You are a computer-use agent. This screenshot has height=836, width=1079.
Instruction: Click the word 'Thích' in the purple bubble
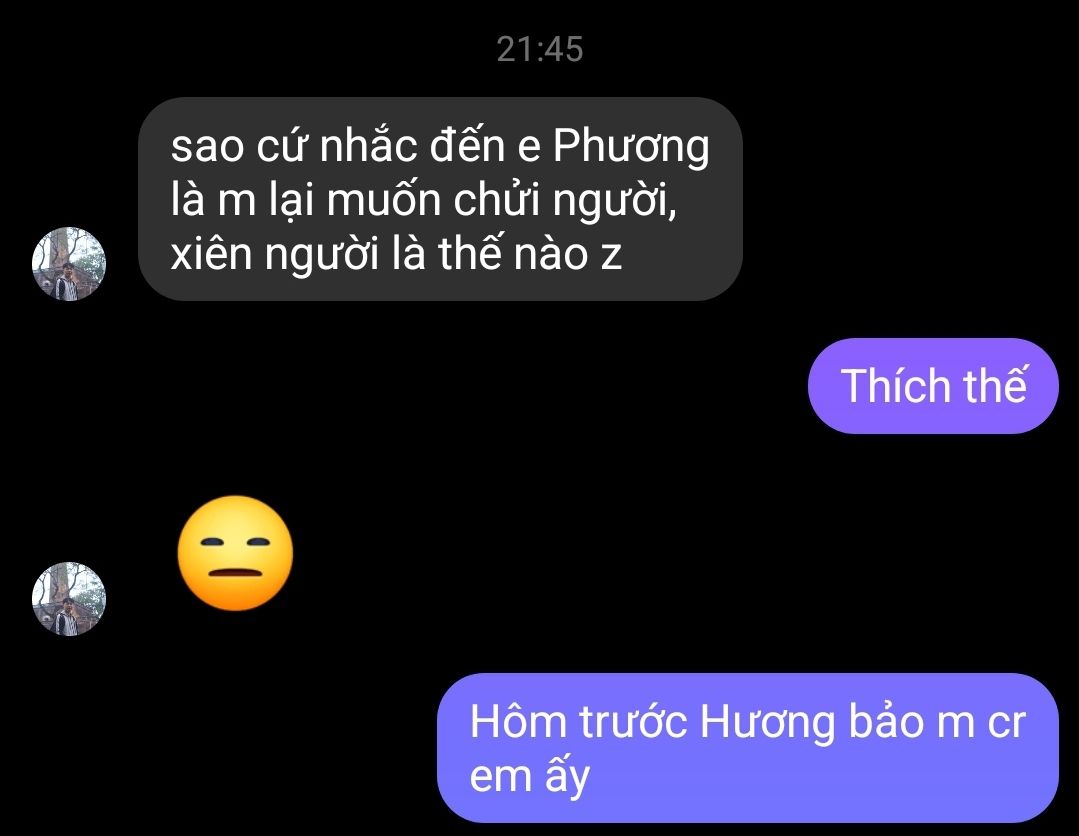tap(895, 386)
